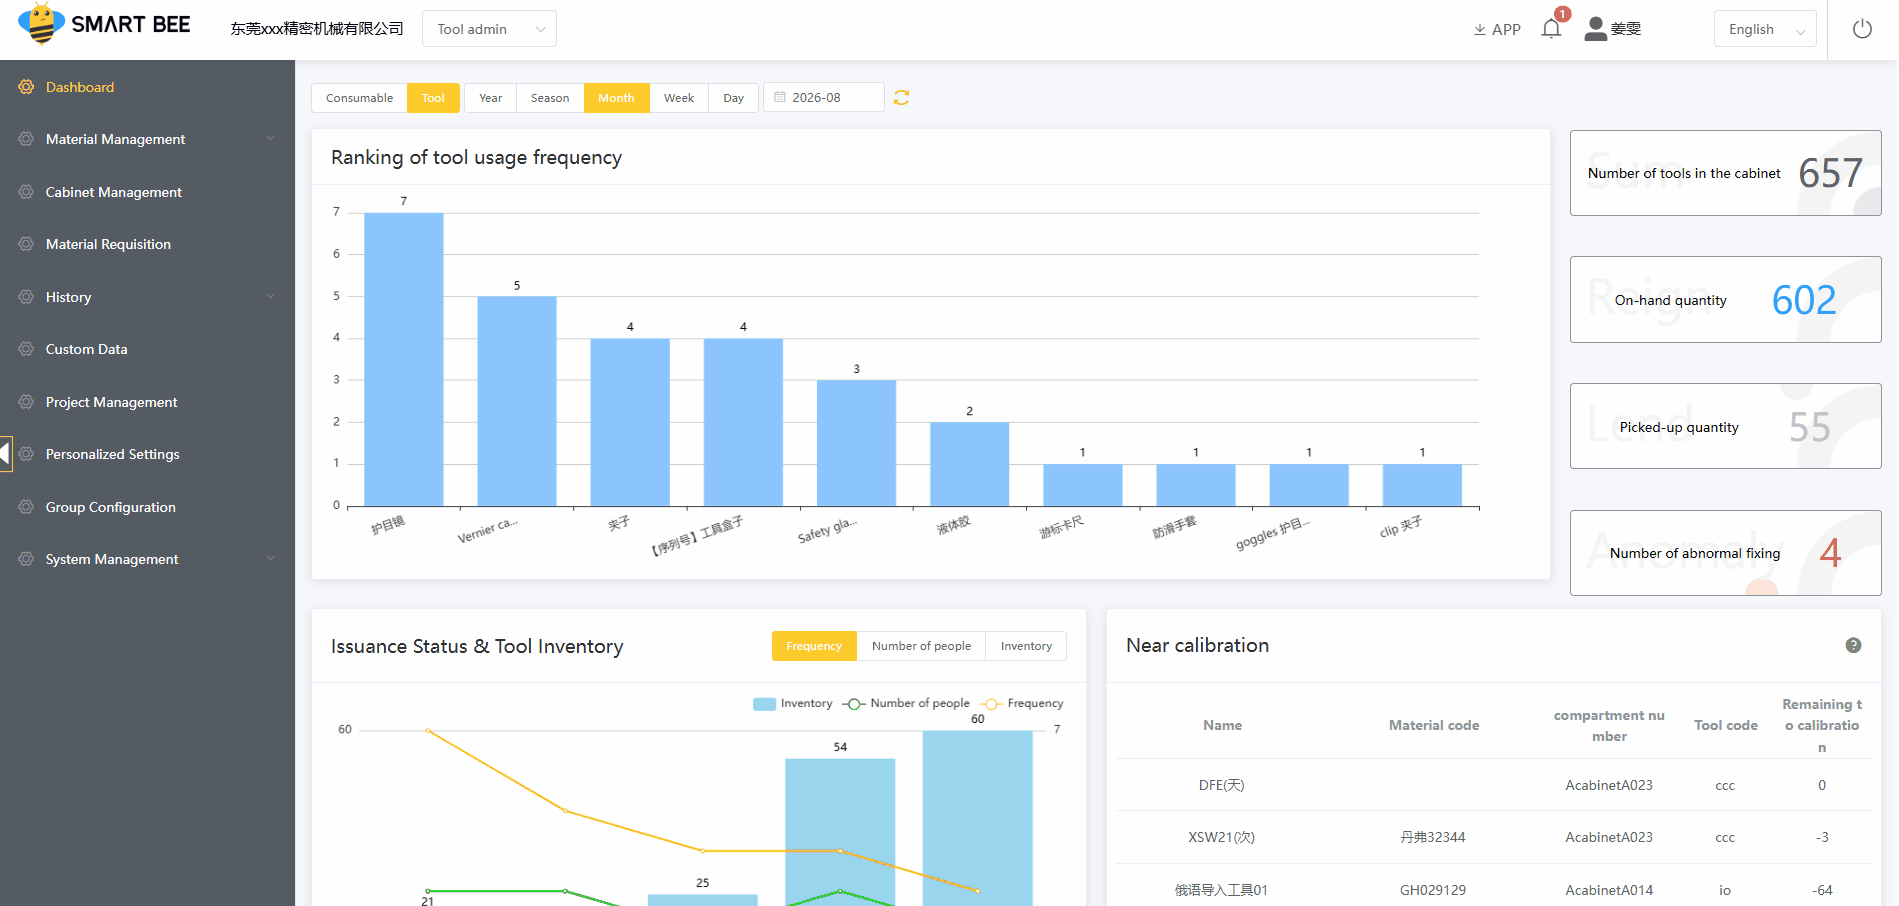This screenshot has width=1899, height=906.
Task: Click the Personalized Settings sidebar icon
Action: coord(26,454)
